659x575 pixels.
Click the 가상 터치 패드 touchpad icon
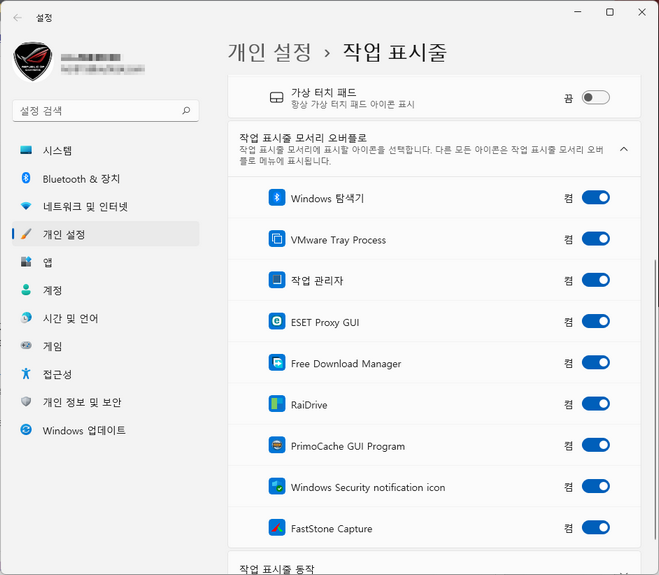(x=276, y=98)
